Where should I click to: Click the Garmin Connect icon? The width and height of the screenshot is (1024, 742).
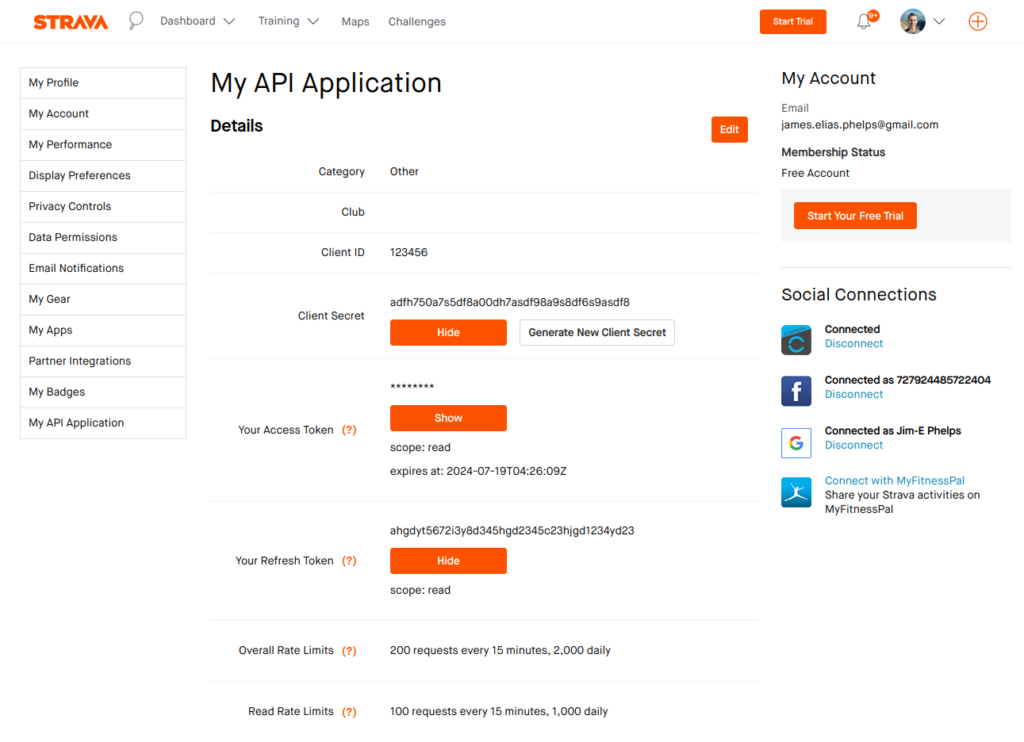(796, 340)
